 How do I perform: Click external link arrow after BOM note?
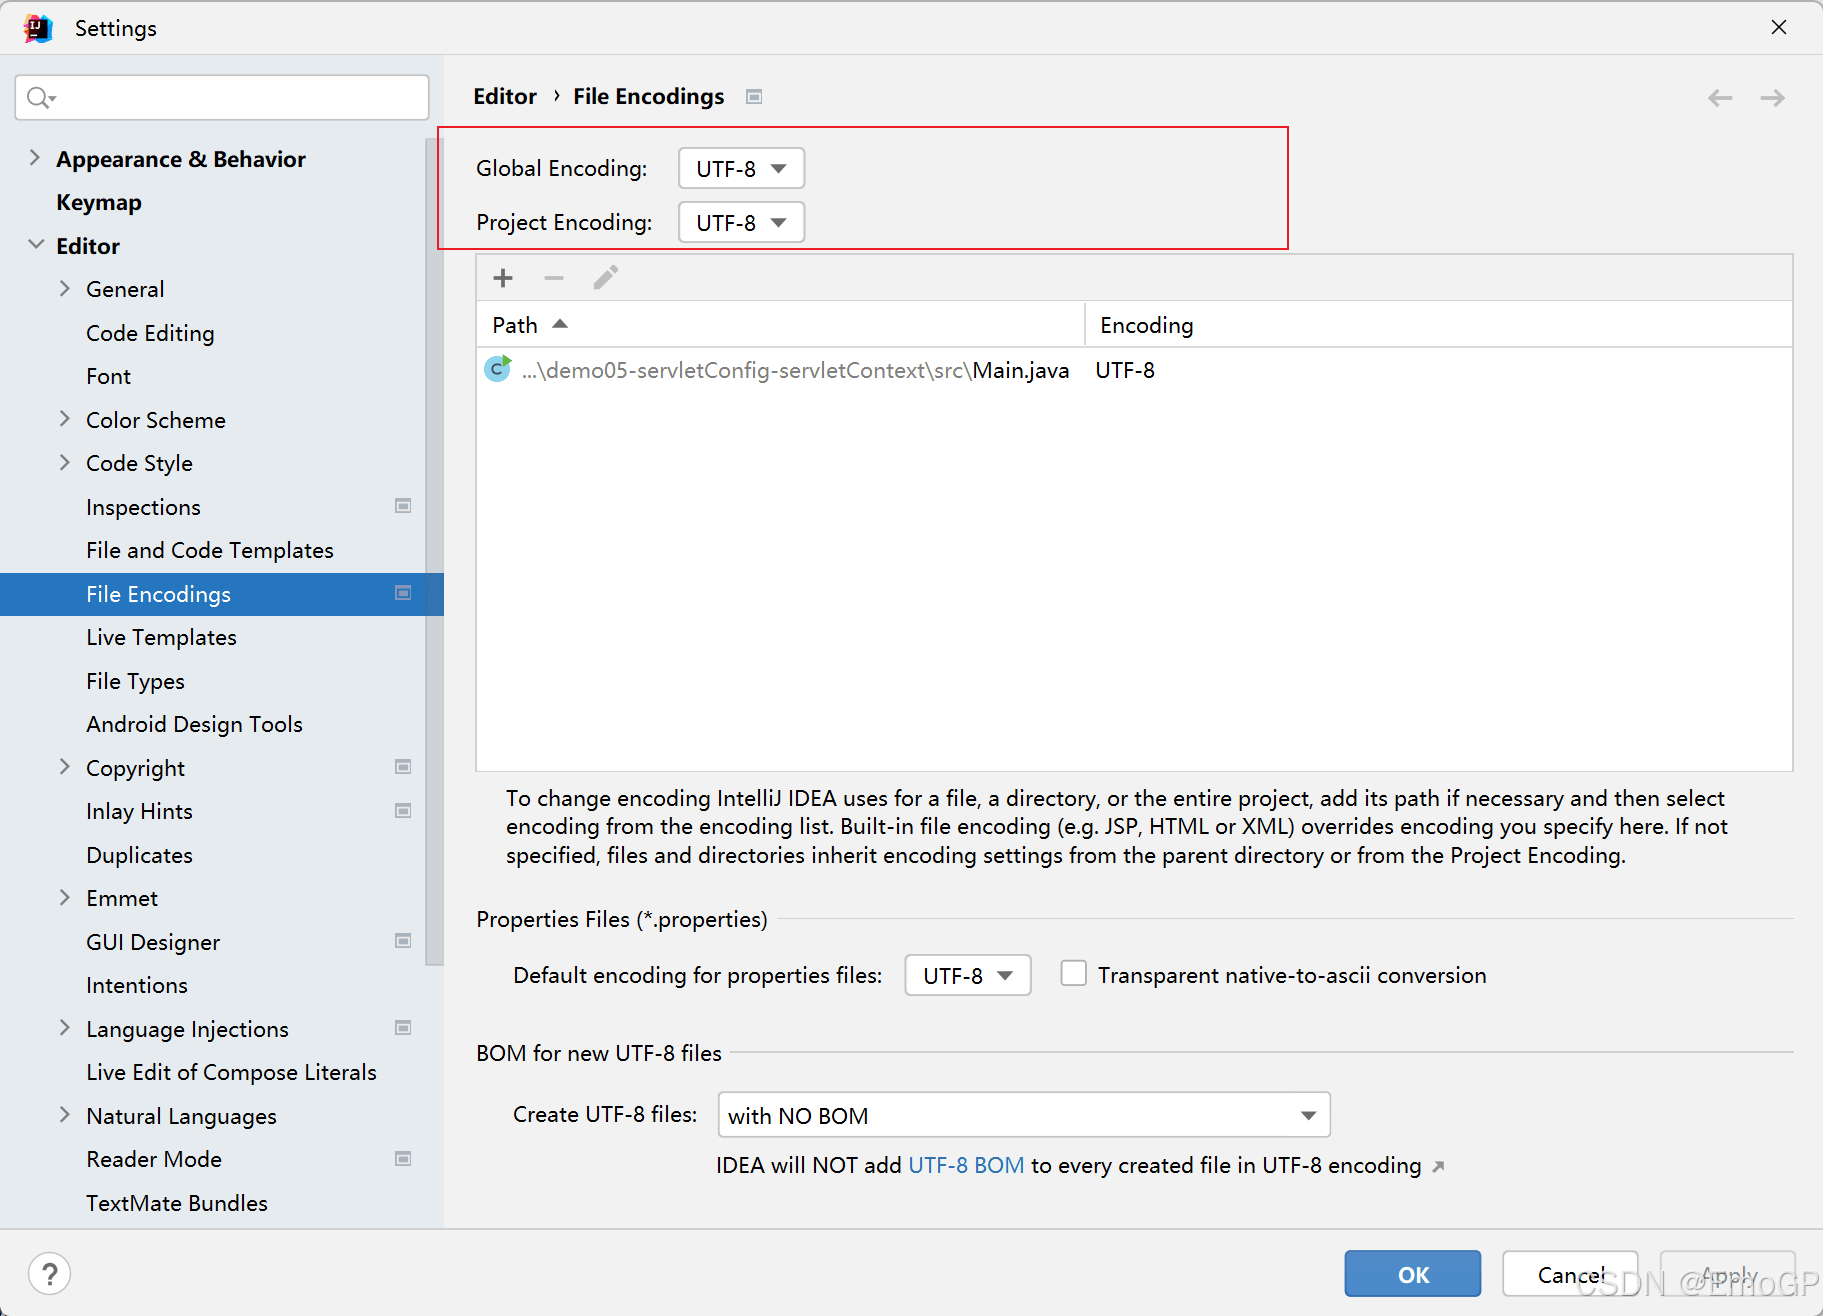(x=1439, y=1166)
